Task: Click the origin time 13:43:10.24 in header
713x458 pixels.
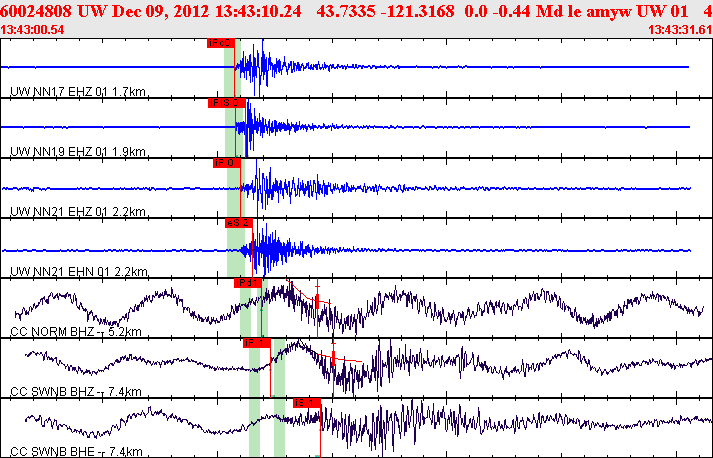Action: [x=258, y=11]
